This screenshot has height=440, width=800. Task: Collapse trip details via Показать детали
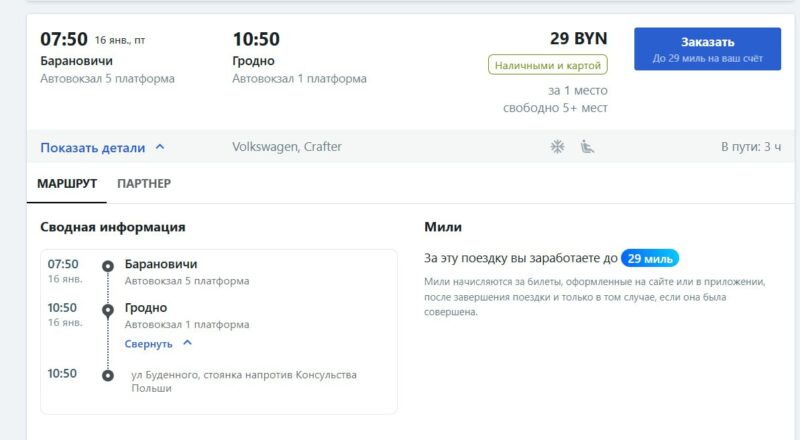[93, 147]
